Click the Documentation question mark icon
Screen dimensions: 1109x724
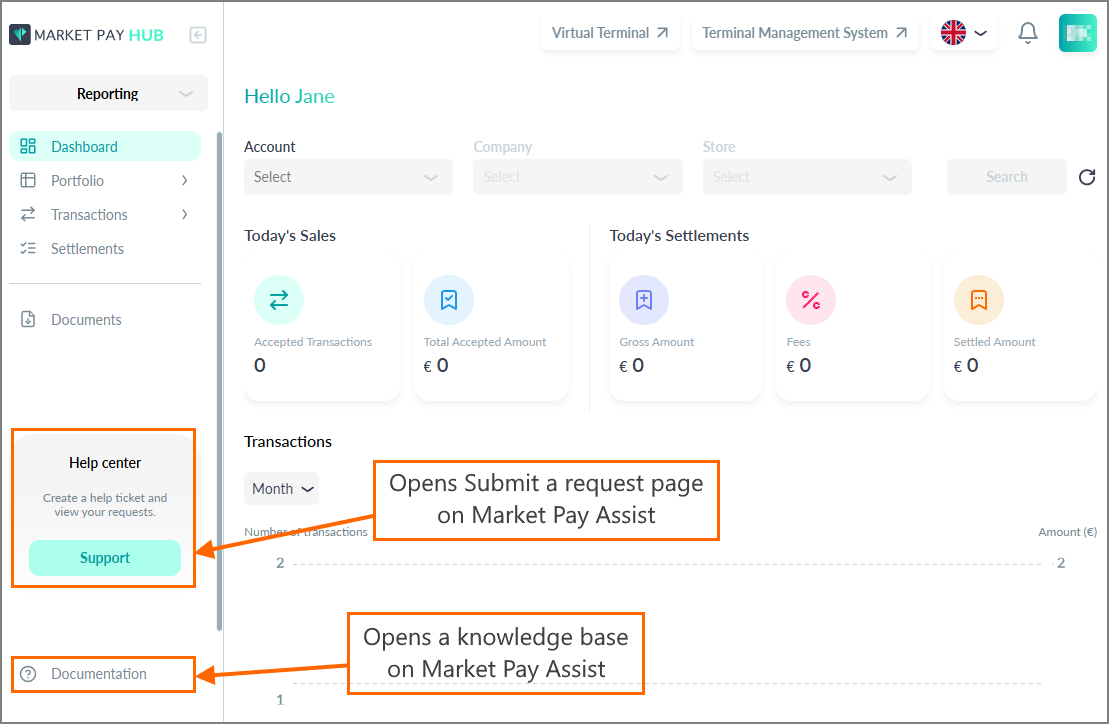(28, 674)
